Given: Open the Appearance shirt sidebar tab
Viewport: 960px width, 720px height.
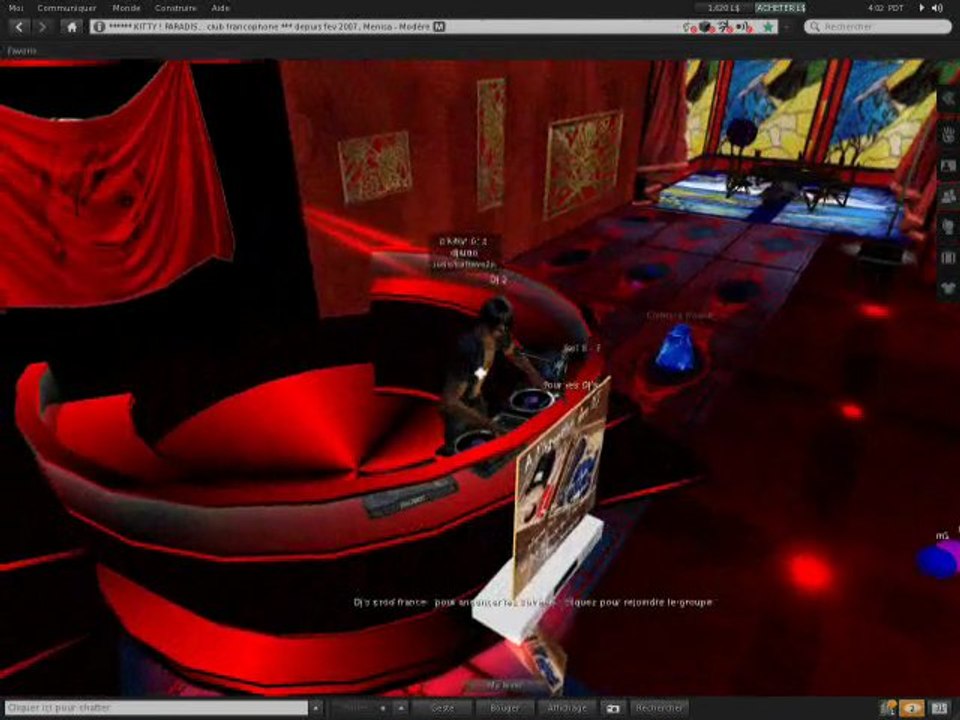Looking at the screenshot, I should pos(948,288).
